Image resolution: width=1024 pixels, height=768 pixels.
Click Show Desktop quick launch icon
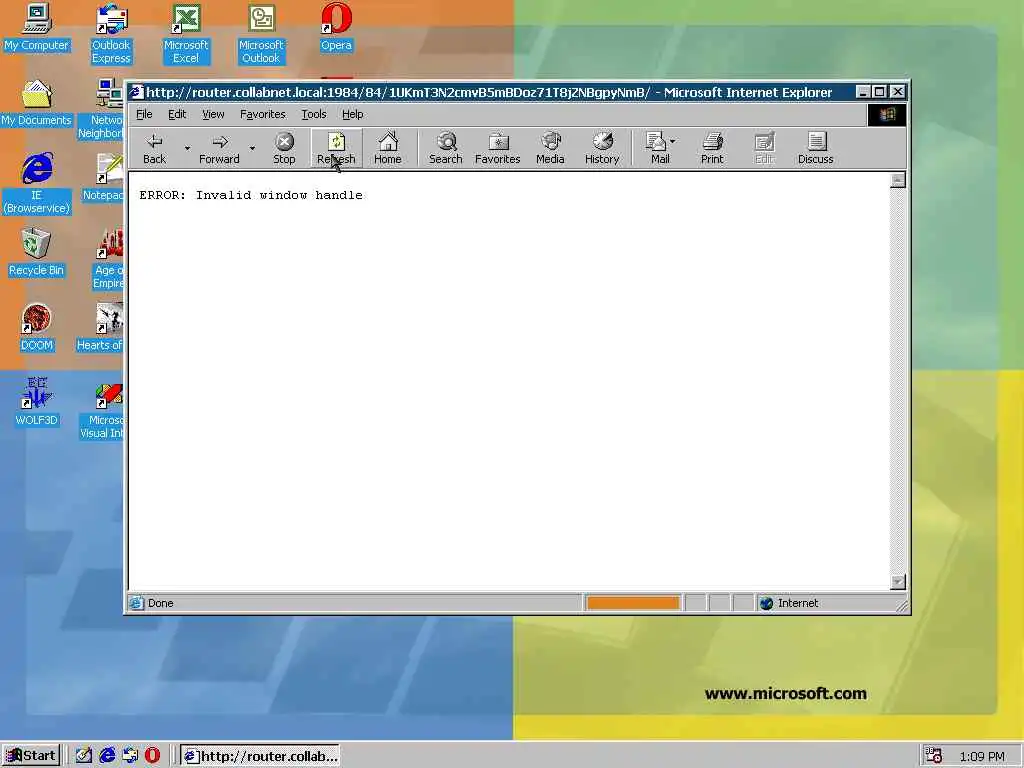click(x=84, y=756)
